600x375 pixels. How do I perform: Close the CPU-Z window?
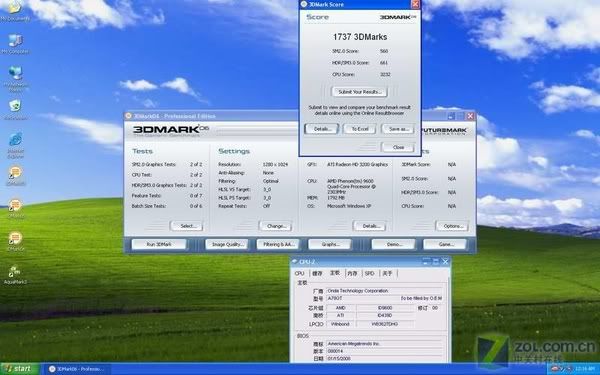[445, 262]
